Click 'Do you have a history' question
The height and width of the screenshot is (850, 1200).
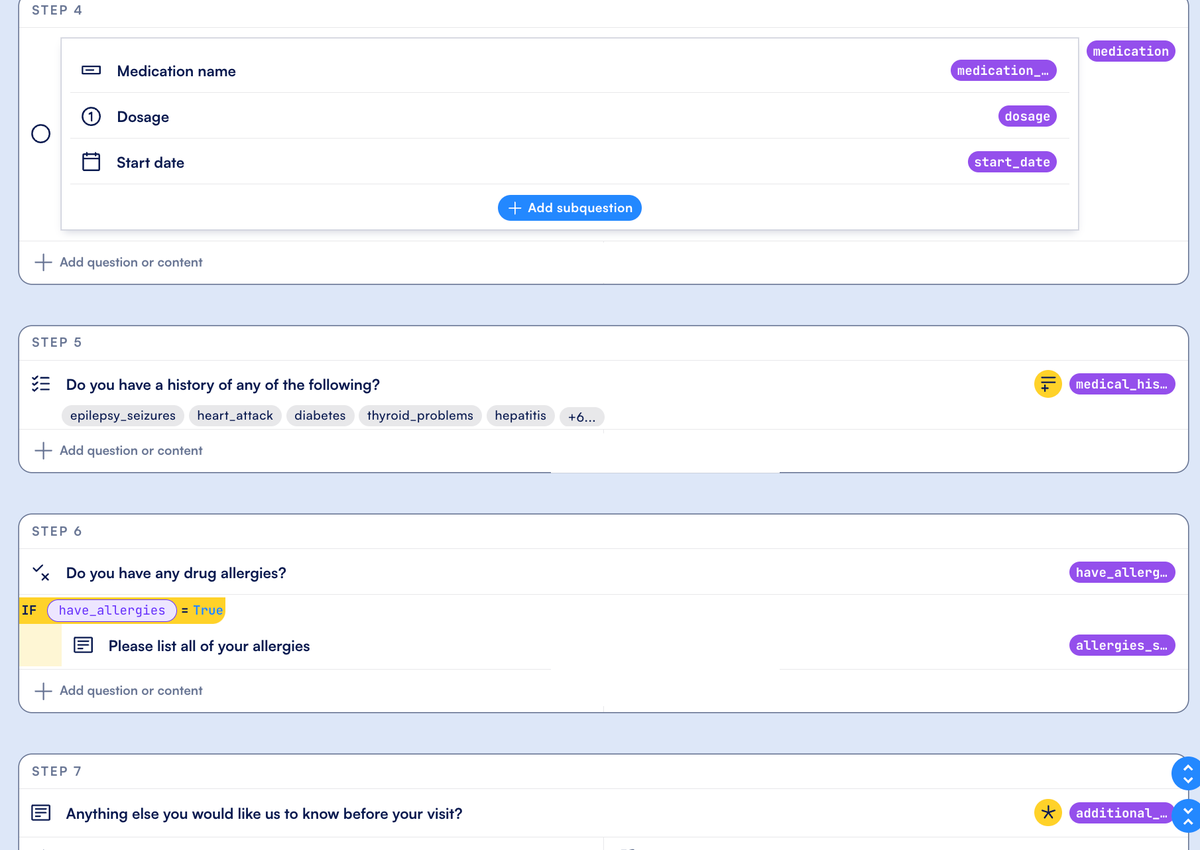223,385
